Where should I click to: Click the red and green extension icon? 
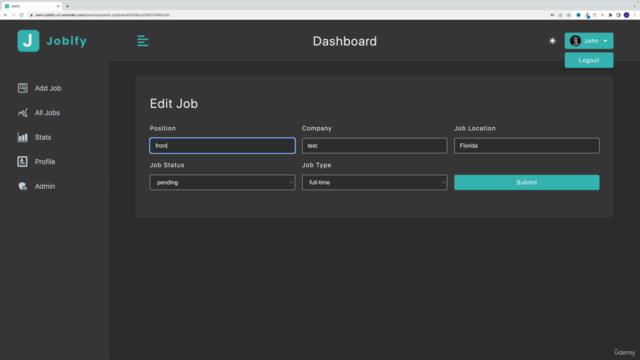[x=595, y=15]
